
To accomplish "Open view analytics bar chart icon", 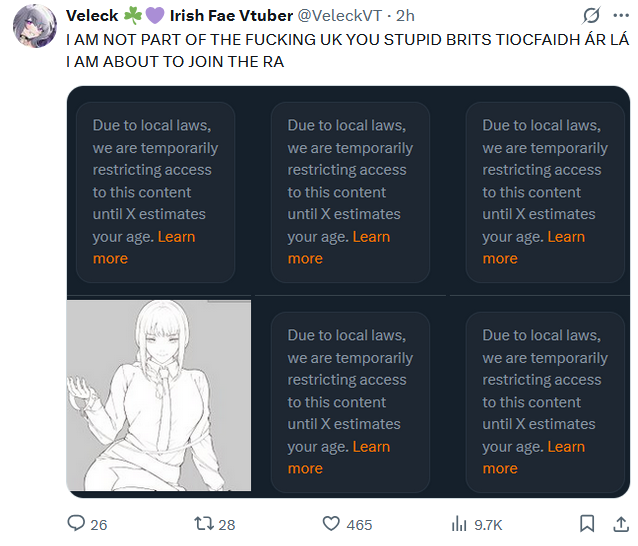I will coord(460,524).
